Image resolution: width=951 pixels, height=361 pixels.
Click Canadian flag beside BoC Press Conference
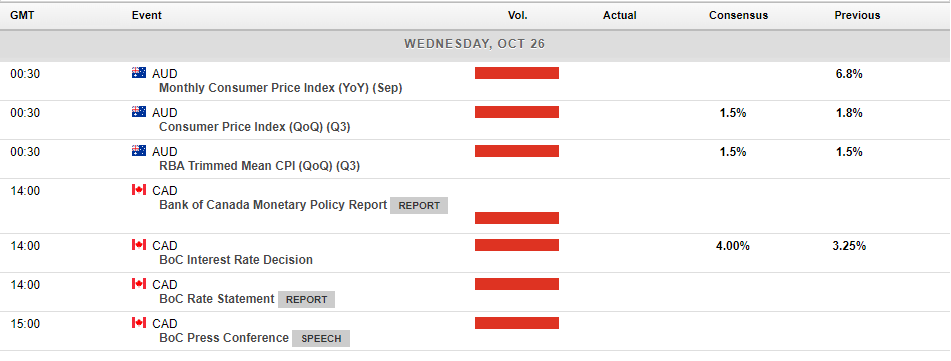(x=139, y=323)
